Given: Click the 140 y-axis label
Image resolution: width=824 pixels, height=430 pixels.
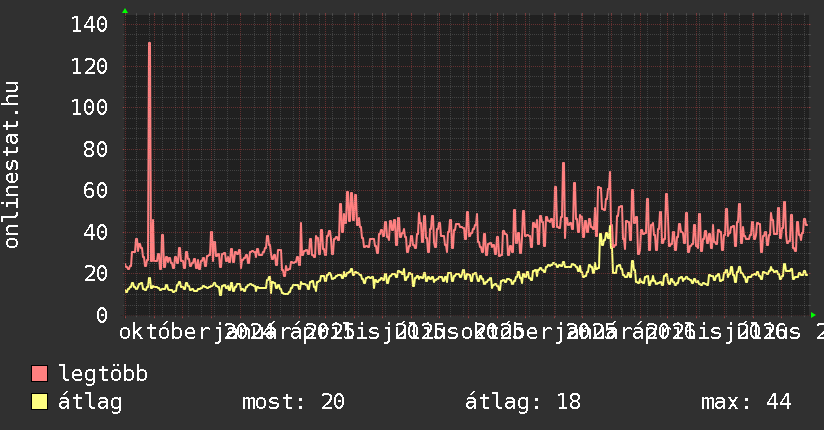Looking at the screenshot, I should pos(89,24).
